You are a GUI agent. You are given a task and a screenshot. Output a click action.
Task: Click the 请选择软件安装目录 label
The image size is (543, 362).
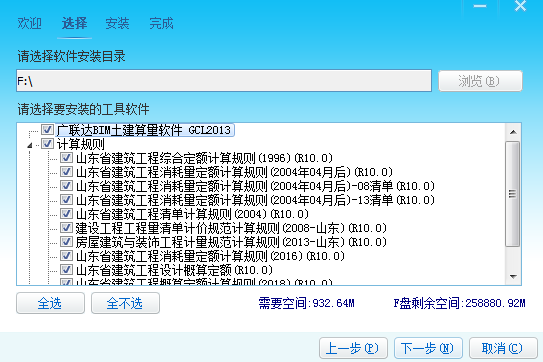(71, 56)
